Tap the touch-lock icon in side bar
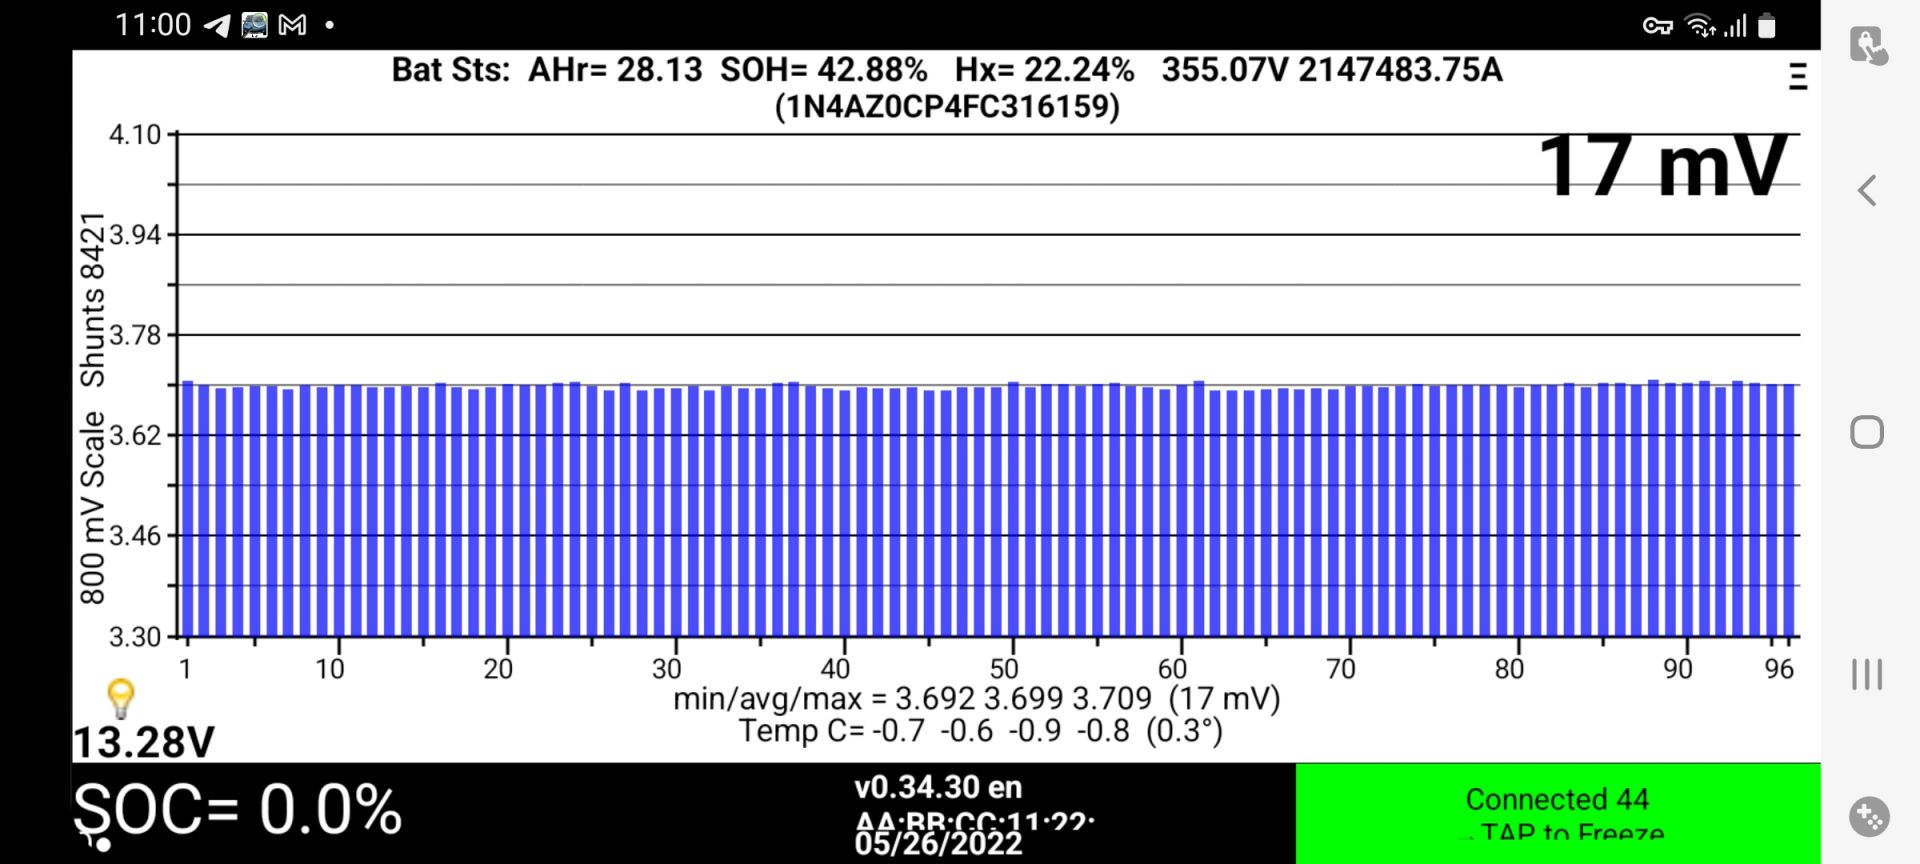 [1868, 46]
